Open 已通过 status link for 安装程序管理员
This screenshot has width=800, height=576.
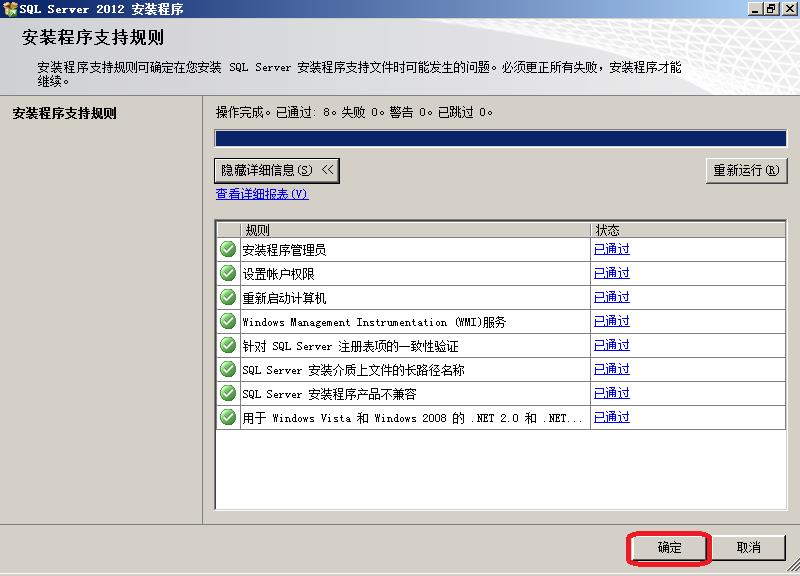click(611, 249)
